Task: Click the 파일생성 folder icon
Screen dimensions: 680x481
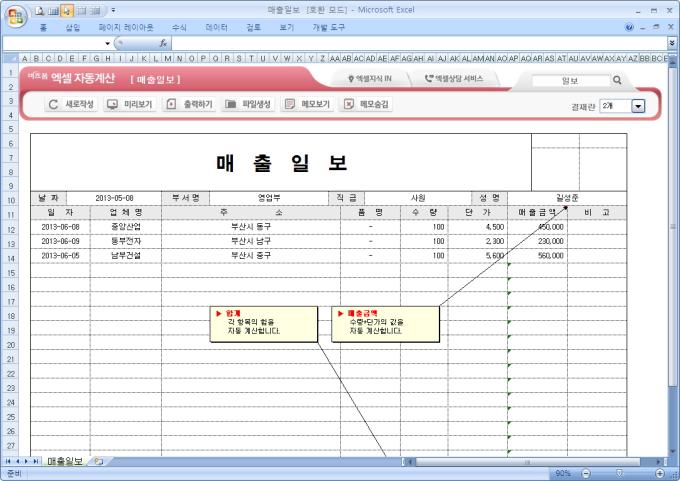Action: tap(230, 105)
